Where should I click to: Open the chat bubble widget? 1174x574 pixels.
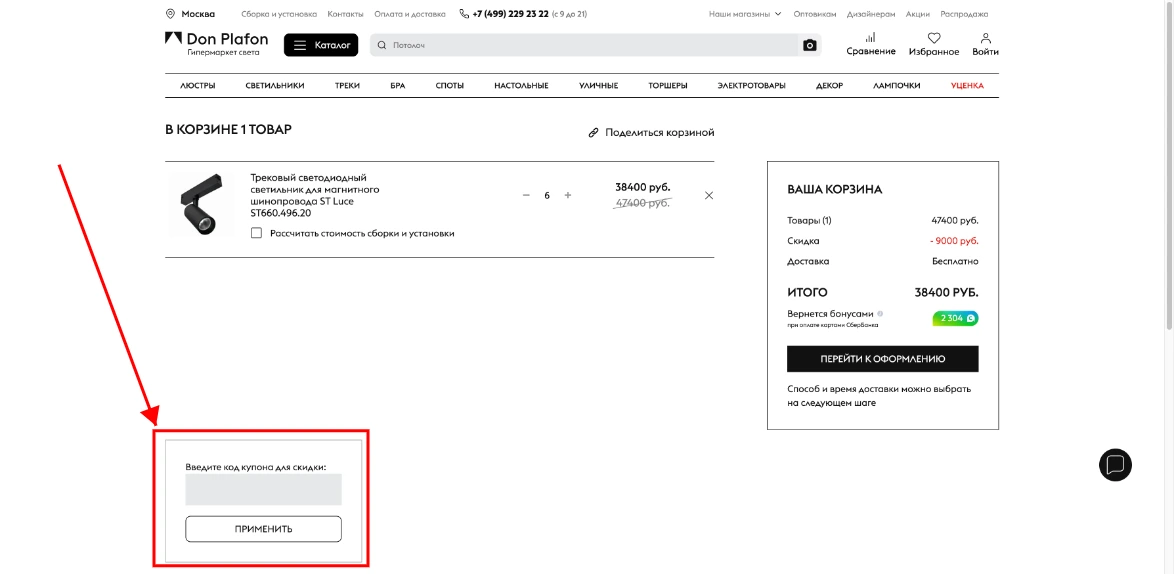pos(1115,465)
